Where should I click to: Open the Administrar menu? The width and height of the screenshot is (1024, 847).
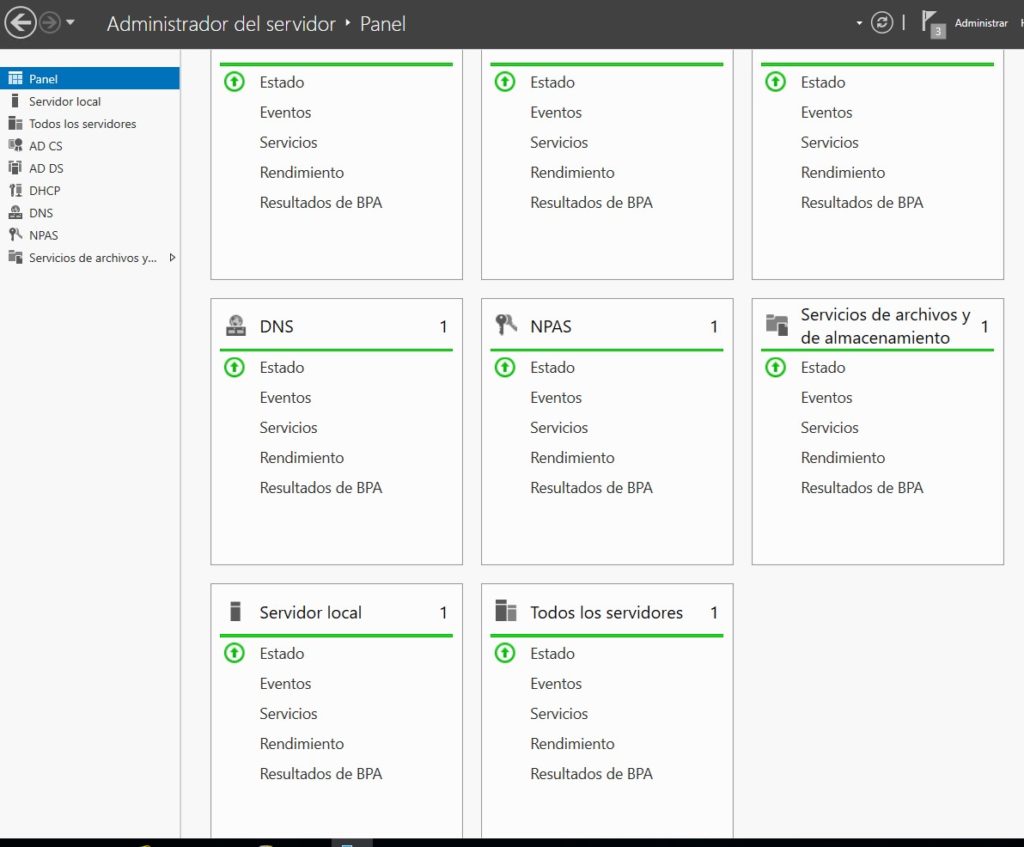(x=981, y=22)
